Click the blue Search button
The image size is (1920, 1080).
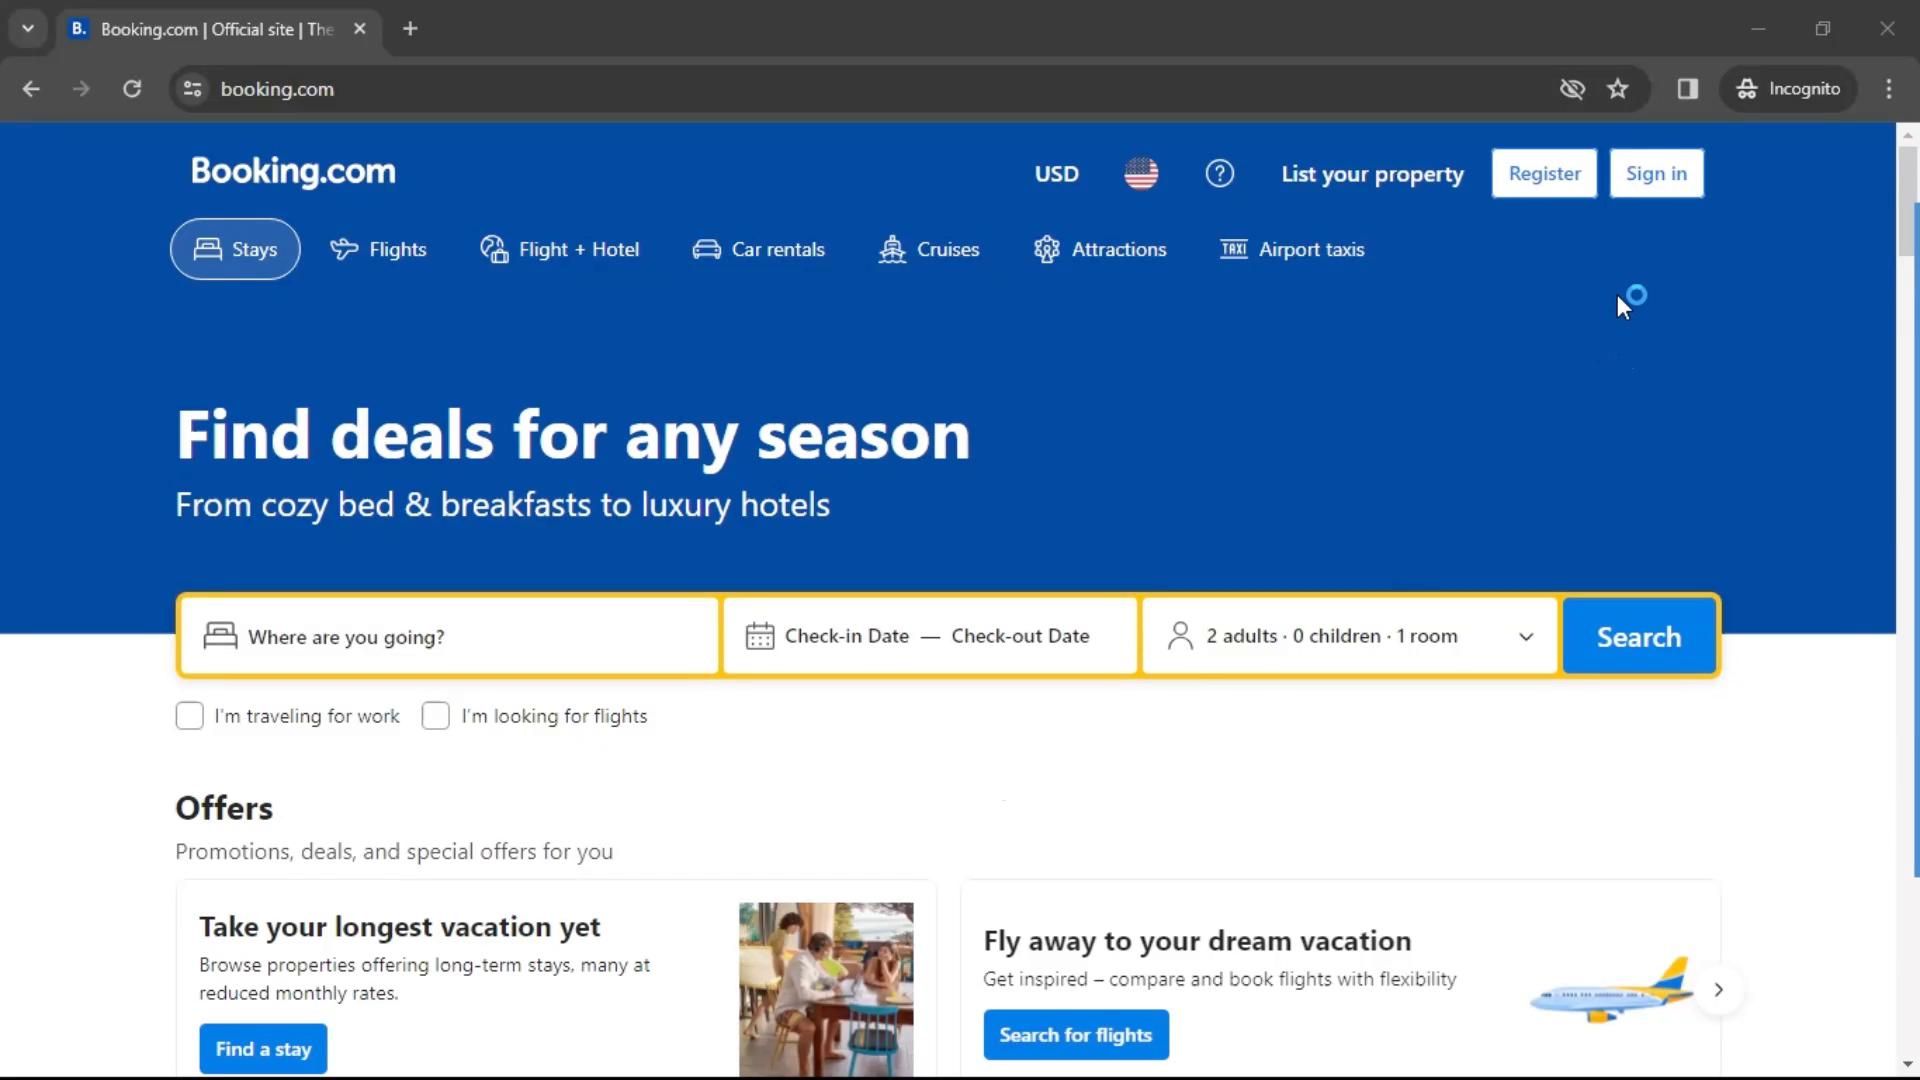coord(1639,637)
